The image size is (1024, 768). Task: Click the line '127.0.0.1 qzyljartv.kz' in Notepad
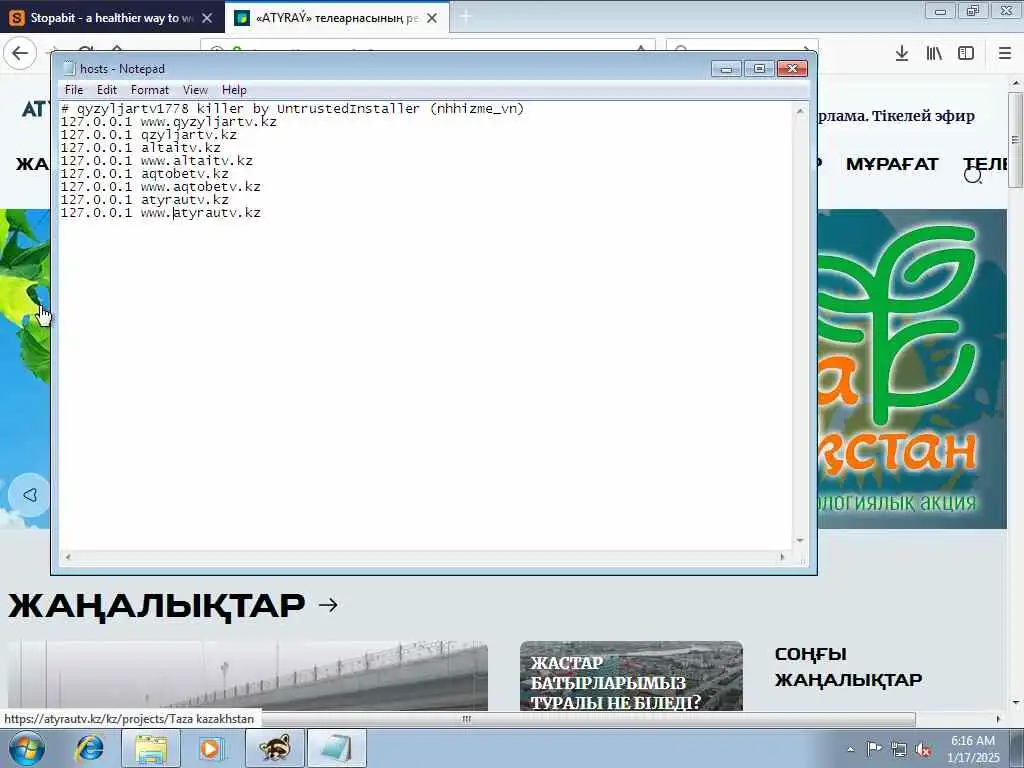149,135
